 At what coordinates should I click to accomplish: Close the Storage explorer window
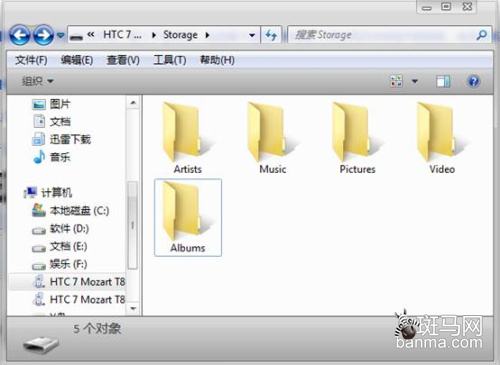coord(467,7)
